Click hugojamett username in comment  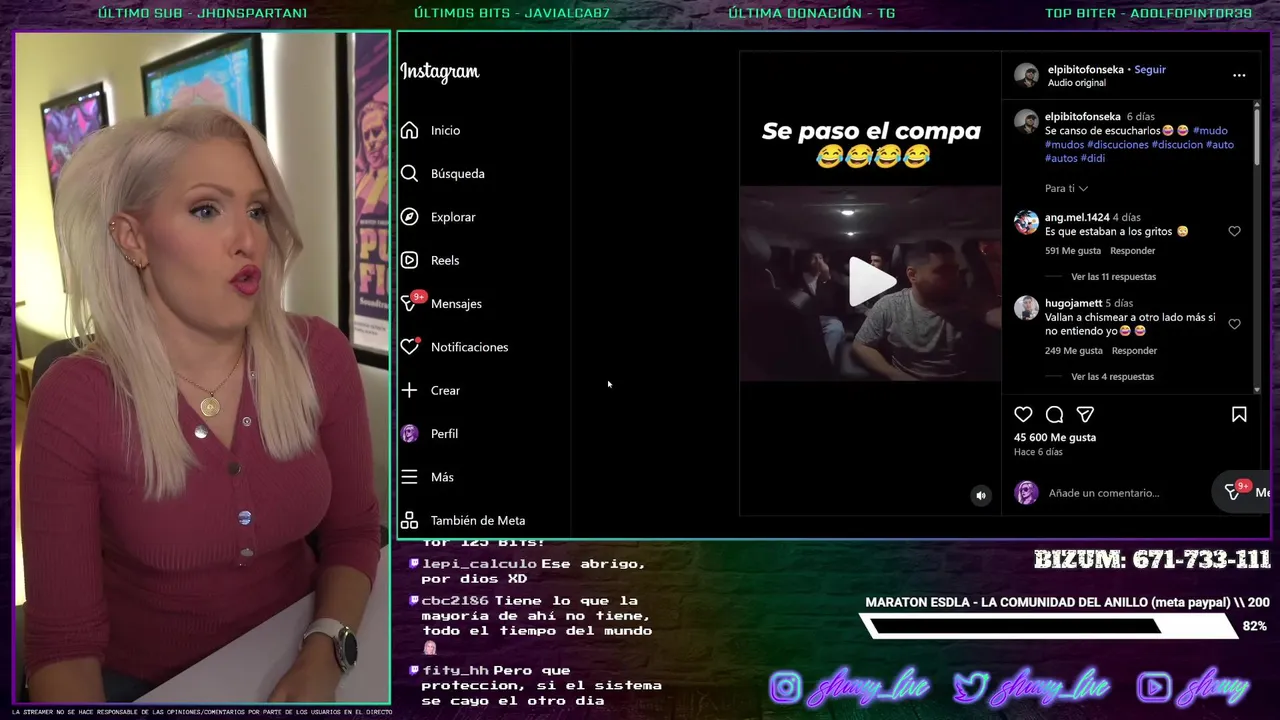coord(1073,303)
